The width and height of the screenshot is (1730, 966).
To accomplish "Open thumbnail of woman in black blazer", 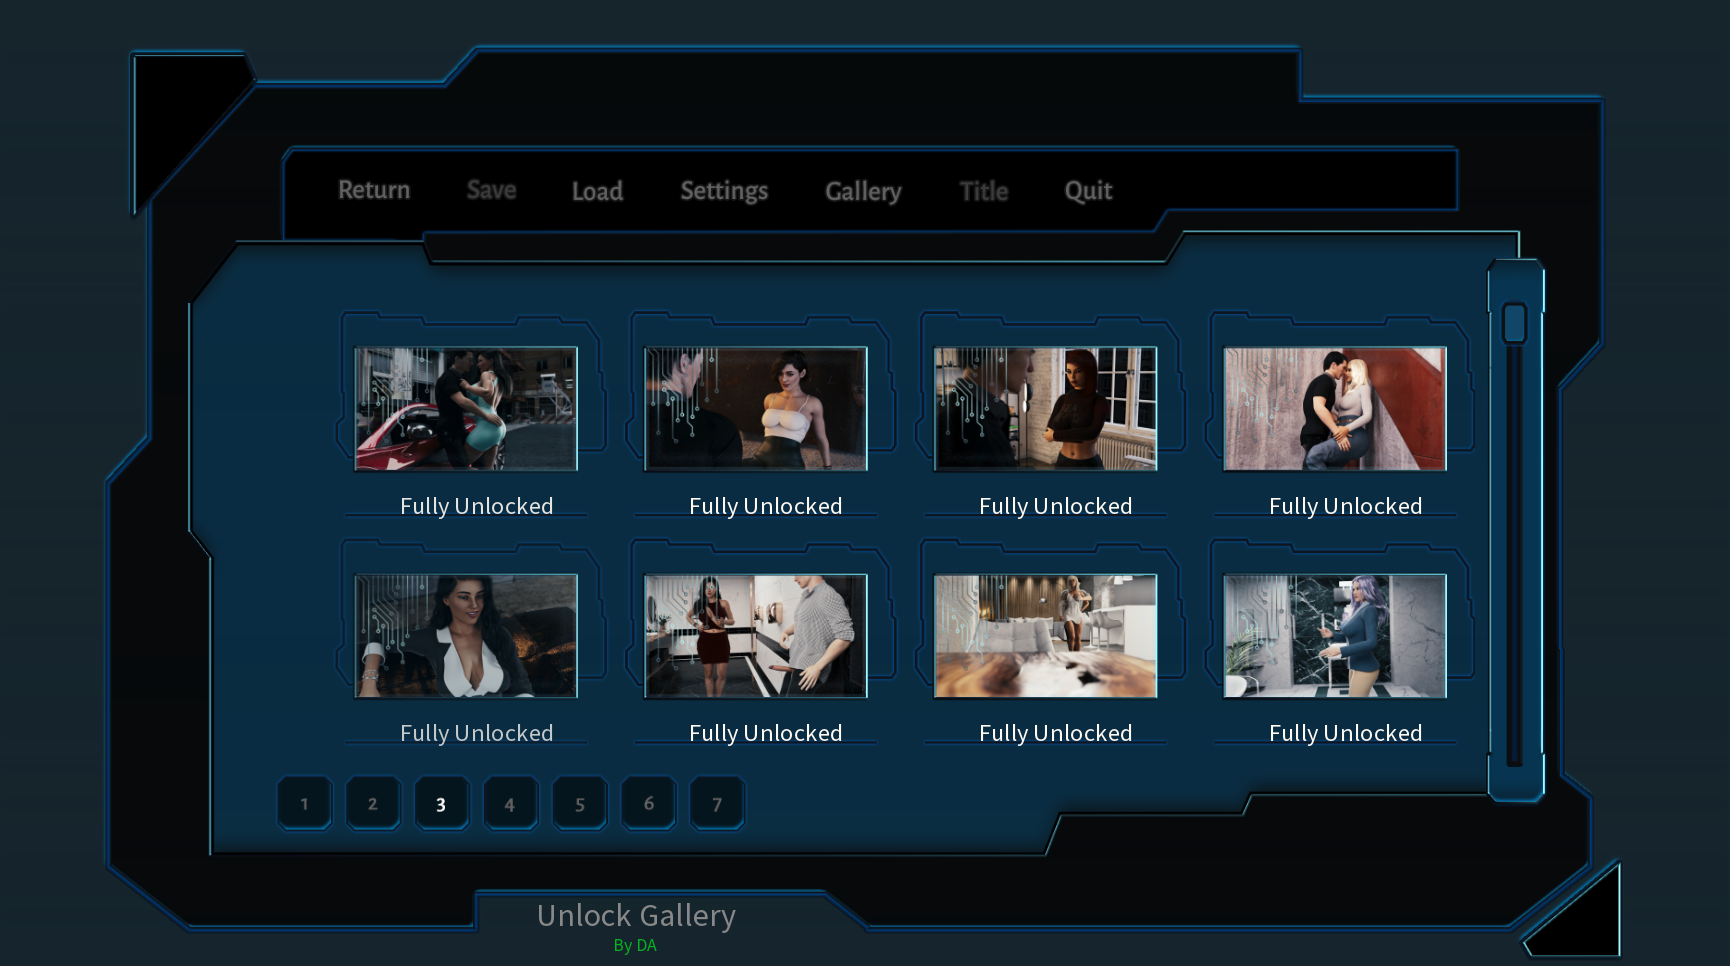I will 466,635.
